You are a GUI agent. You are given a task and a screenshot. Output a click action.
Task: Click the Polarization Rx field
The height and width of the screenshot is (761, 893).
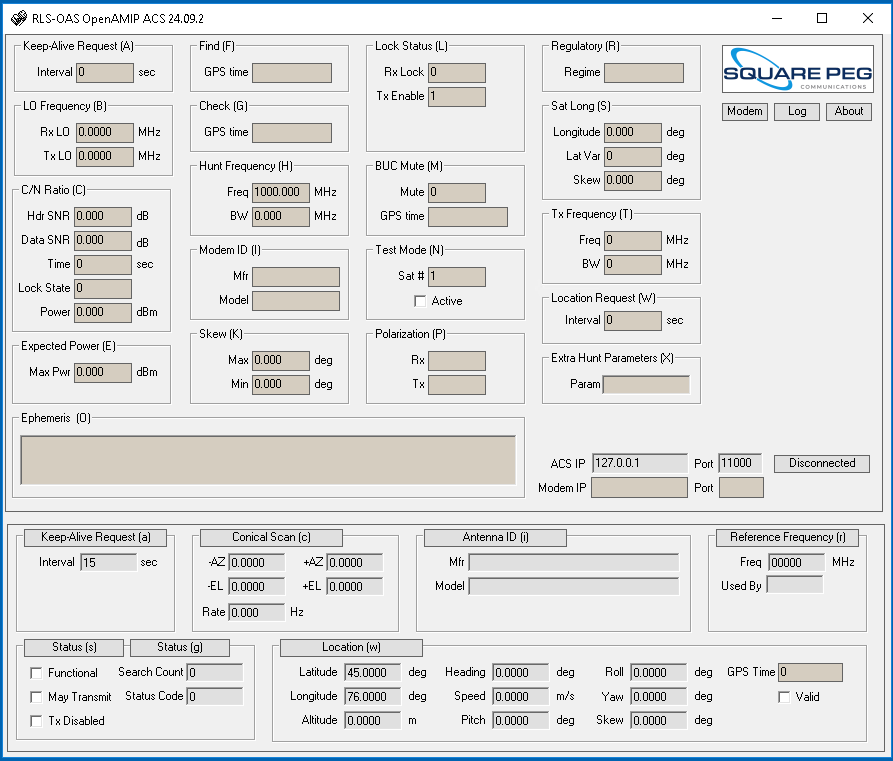pyautogui.click(x=457, y=361)
